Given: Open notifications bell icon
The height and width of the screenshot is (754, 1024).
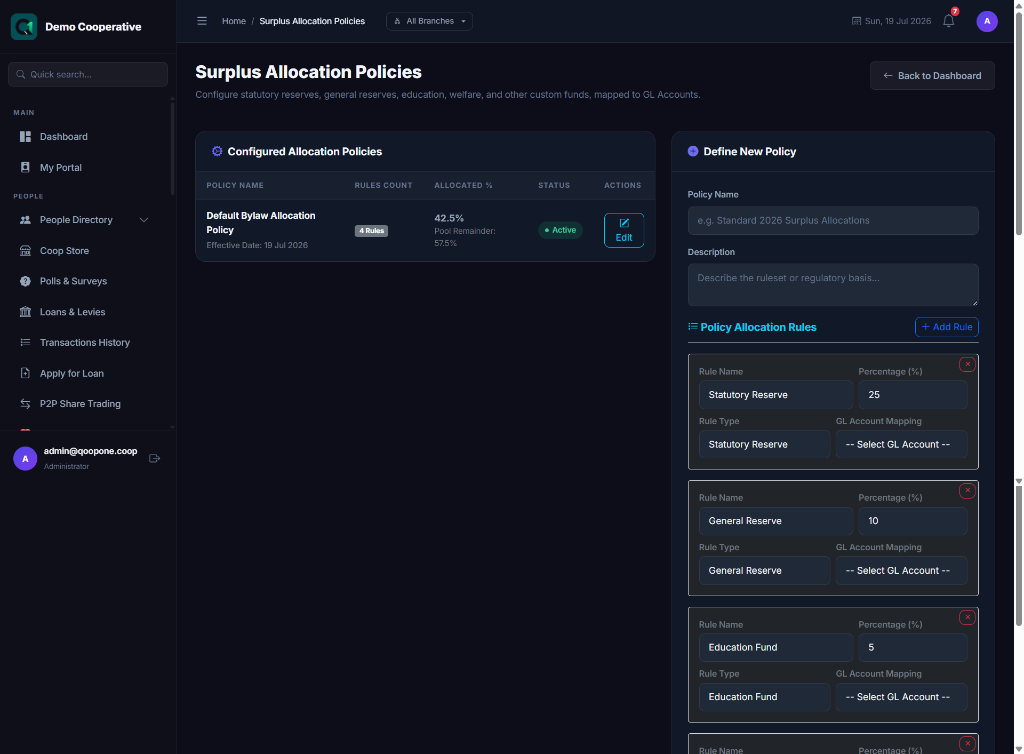Looking at the screenshot, I should [949, 21].
